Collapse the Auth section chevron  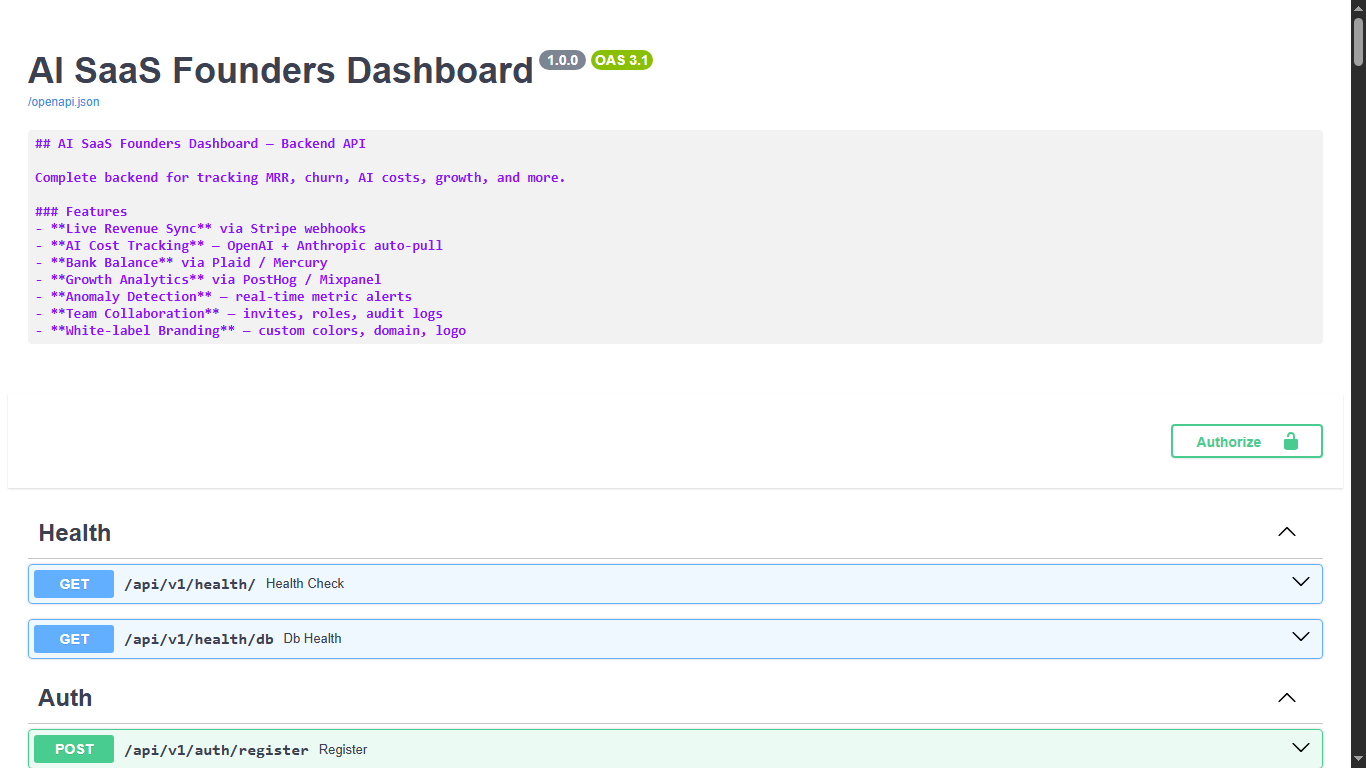[1287, 697]
